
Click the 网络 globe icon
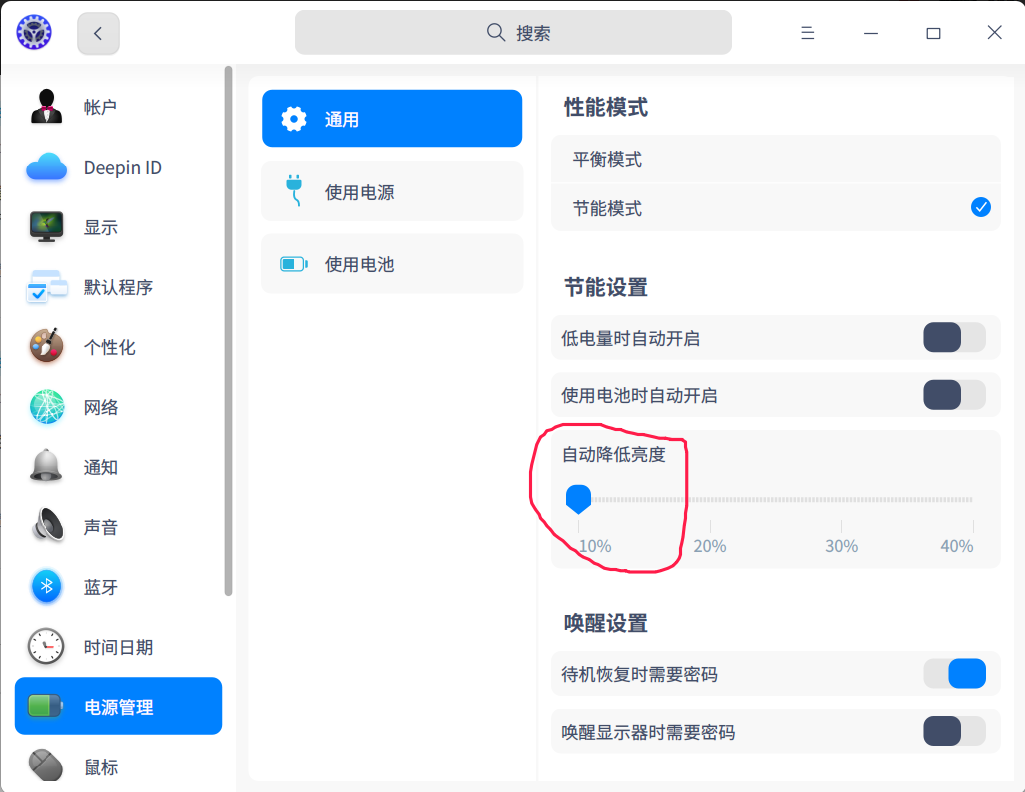coord(46,406)
